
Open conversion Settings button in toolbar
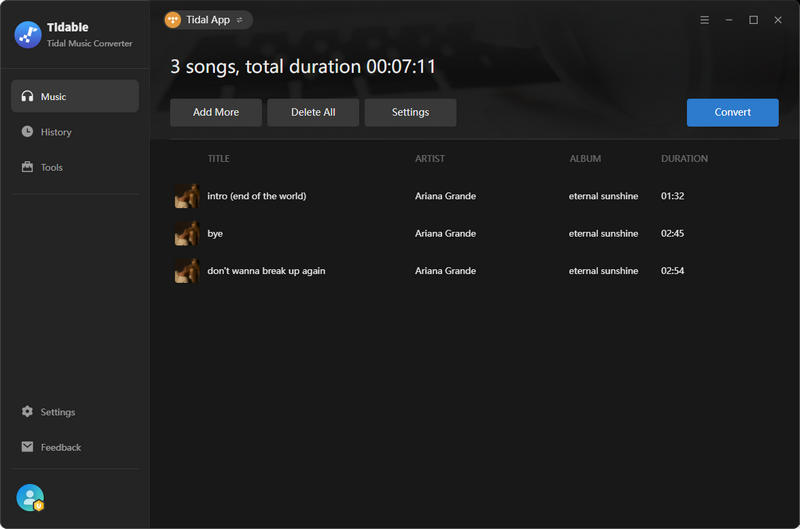coord(410,112)
